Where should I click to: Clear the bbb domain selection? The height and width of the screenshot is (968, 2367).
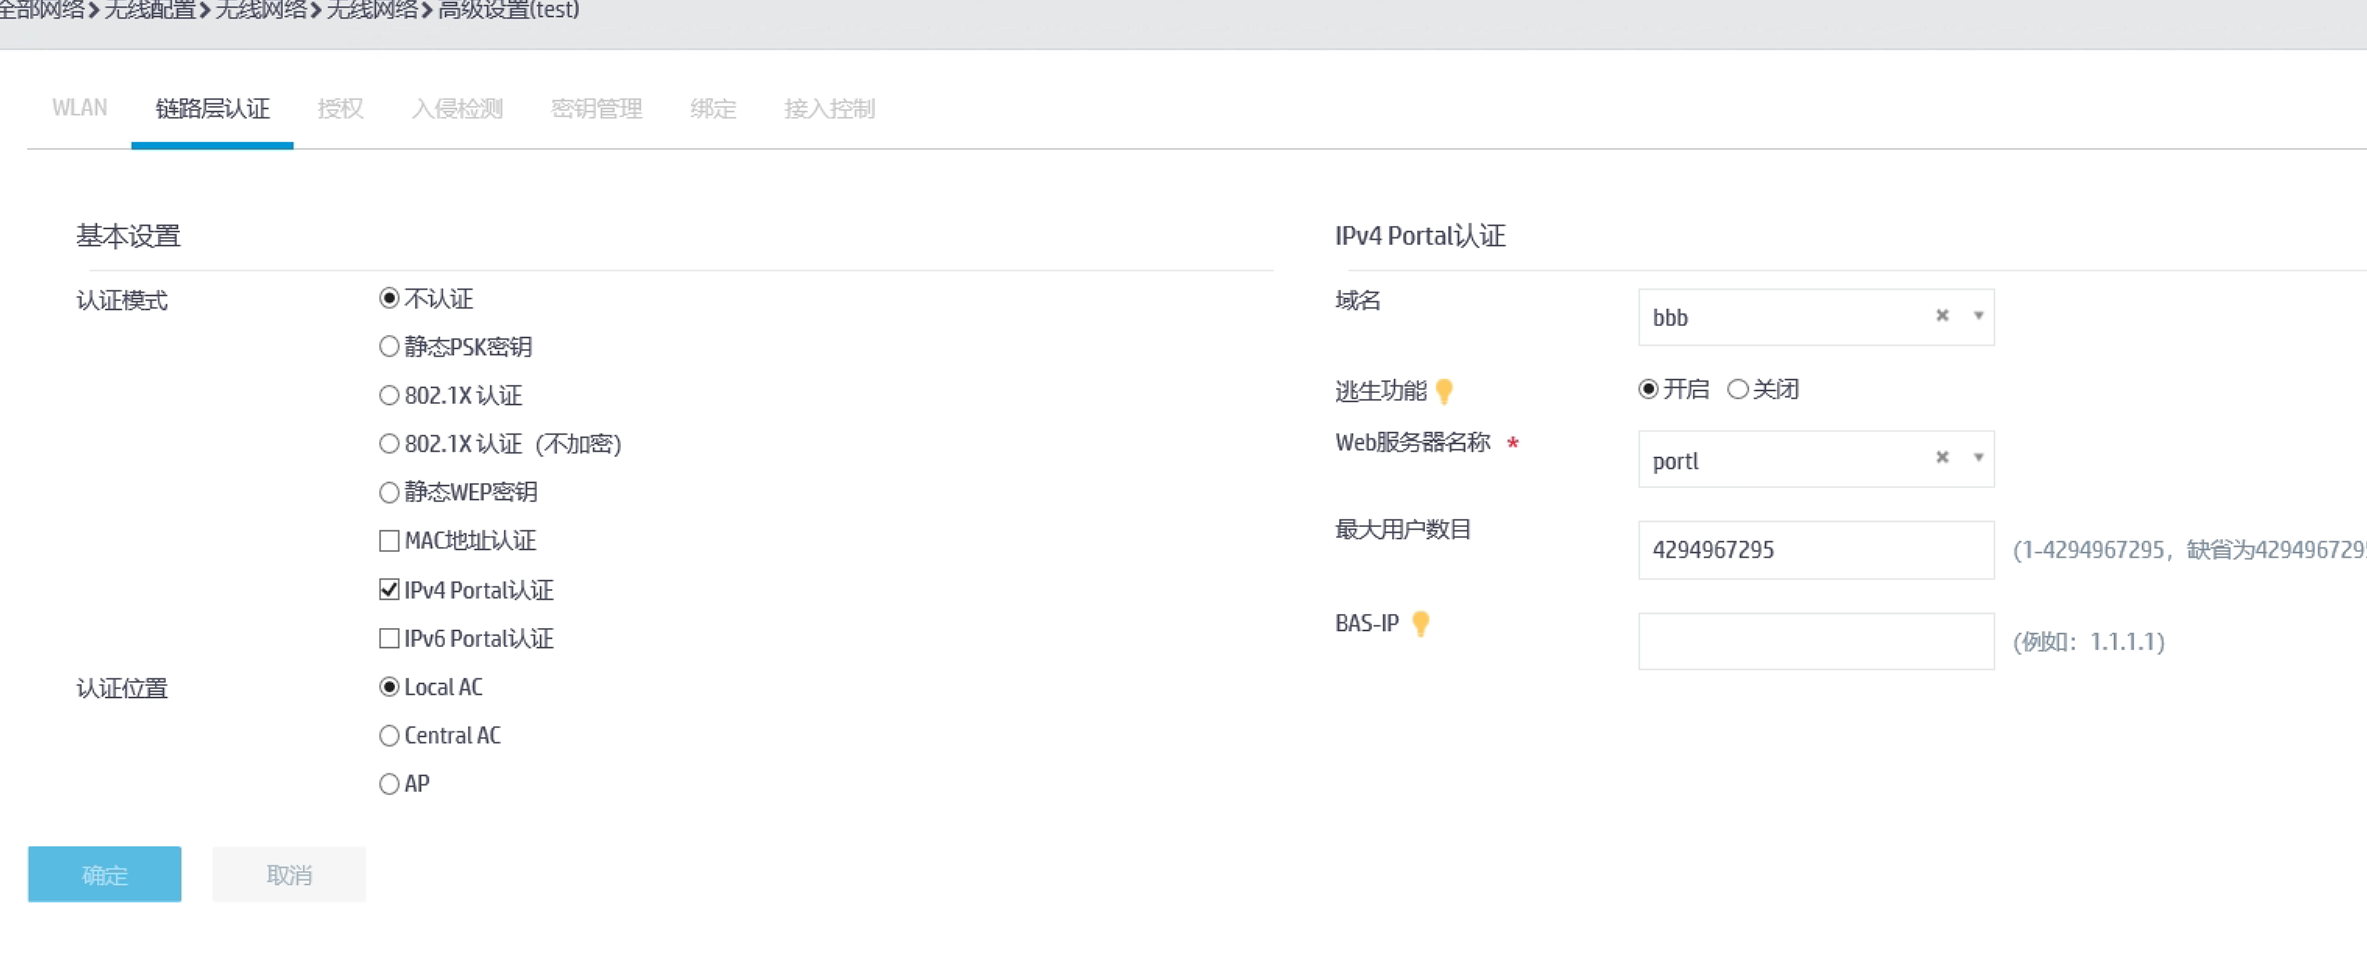1942,316
